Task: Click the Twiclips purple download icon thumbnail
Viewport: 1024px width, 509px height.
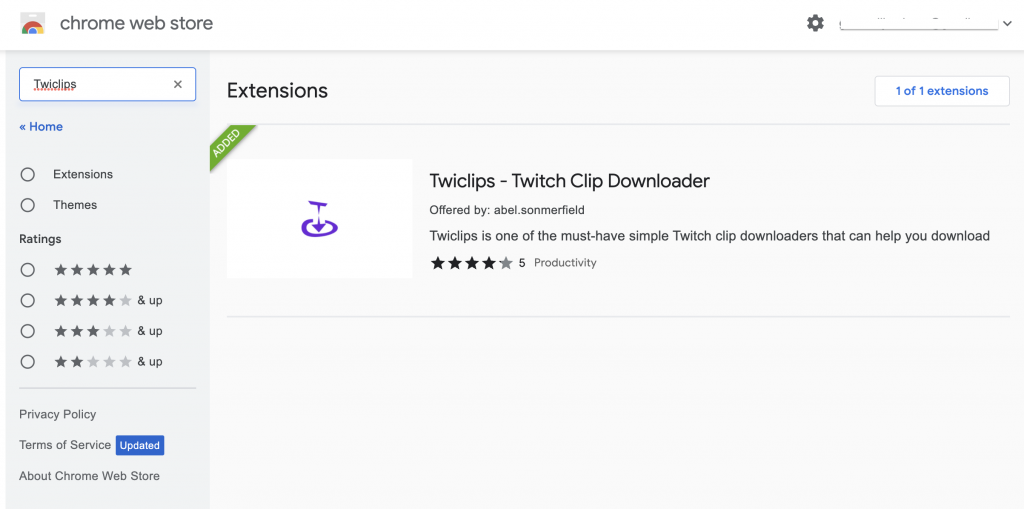Action: point(319,218)
